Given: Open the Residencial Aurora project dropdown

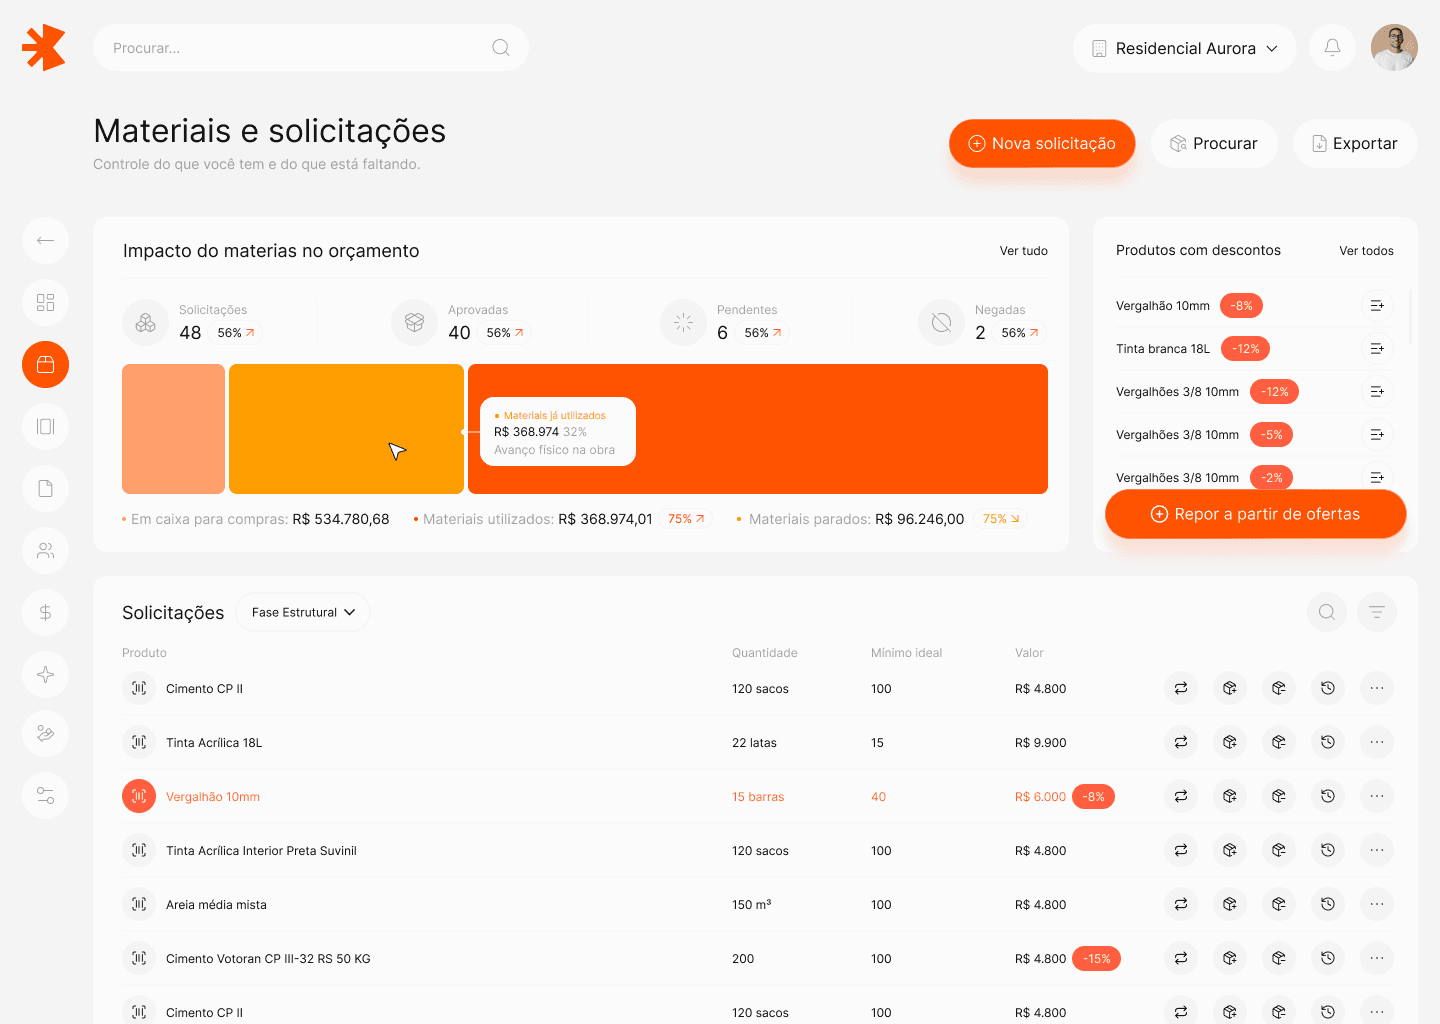Looking at the screenshot, I should 1185,48.
